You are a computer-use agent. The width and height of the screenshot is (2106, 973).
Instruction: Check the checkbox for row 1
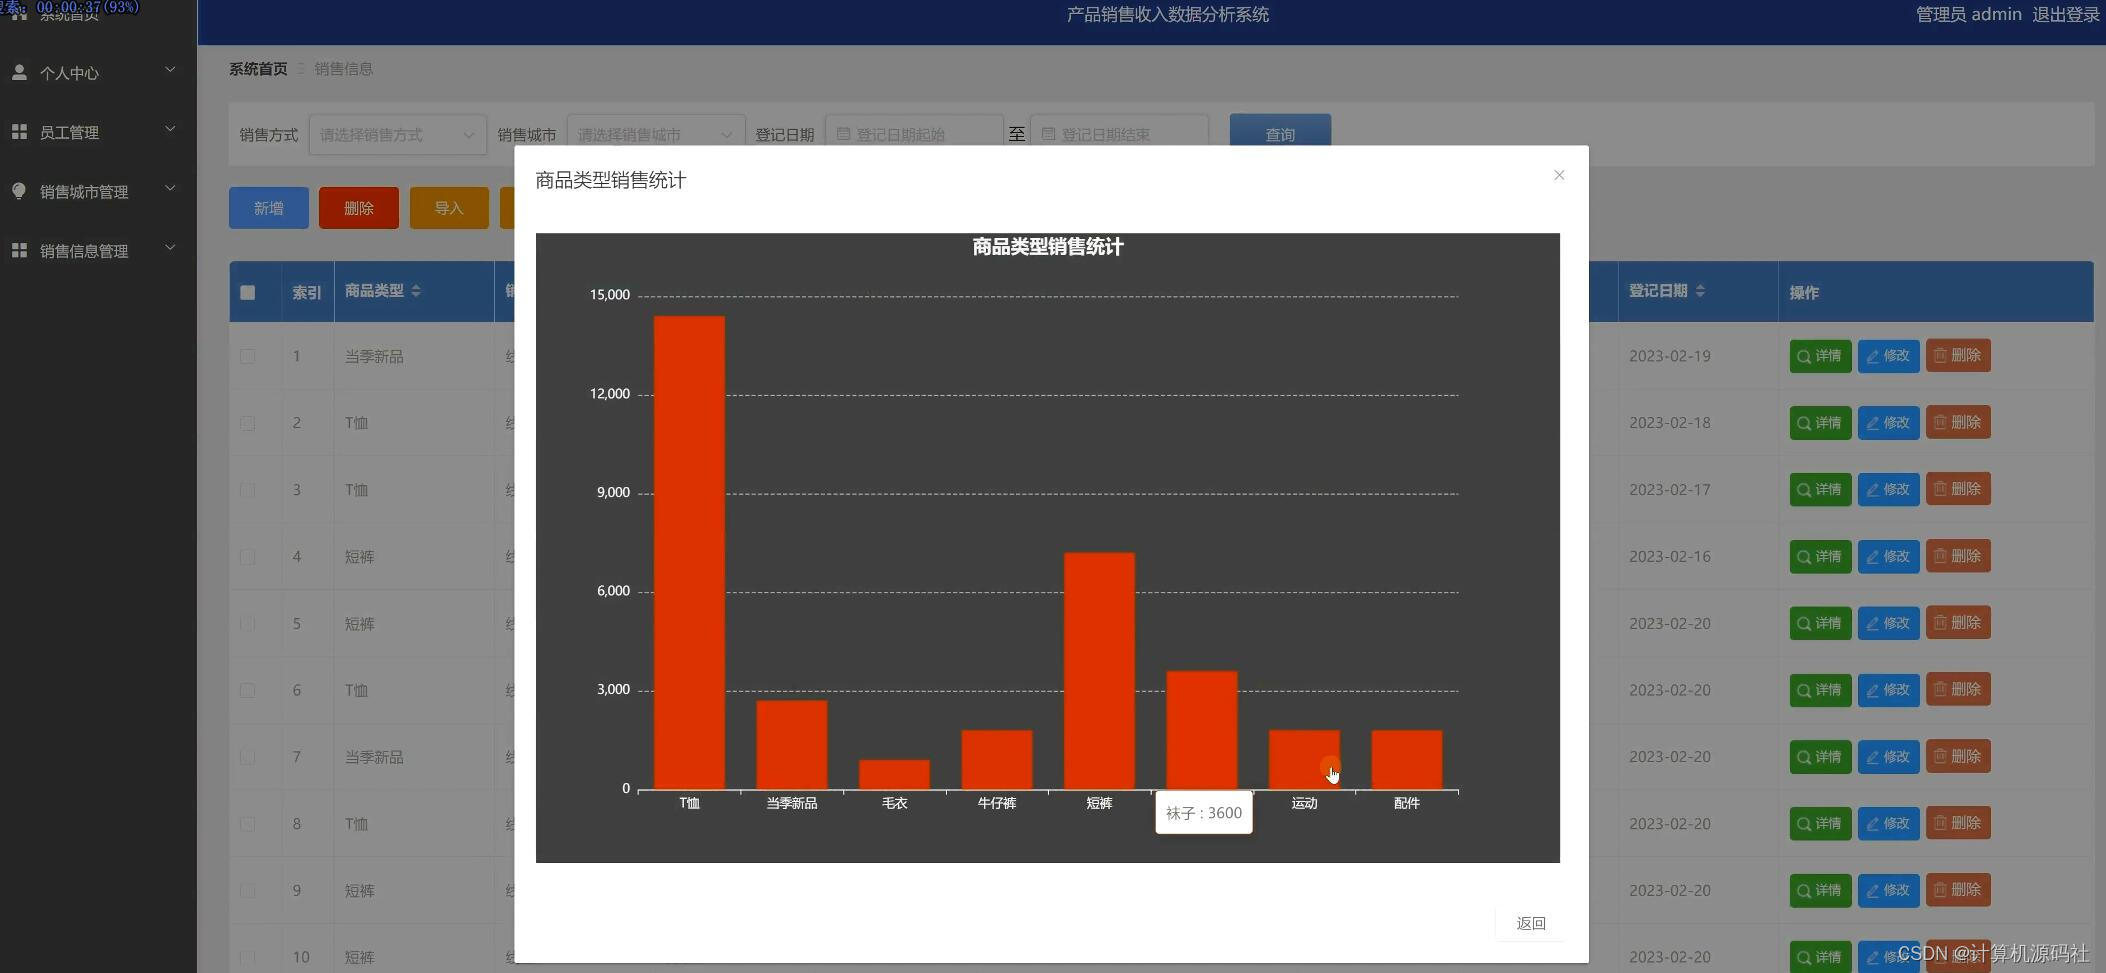point(248,356)
